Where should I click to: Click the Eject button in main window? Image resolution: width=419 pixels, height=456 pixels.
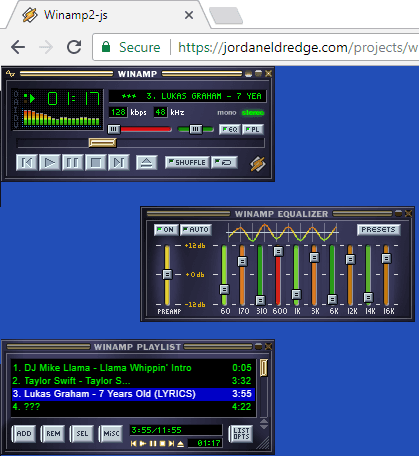tap(147, 163)
